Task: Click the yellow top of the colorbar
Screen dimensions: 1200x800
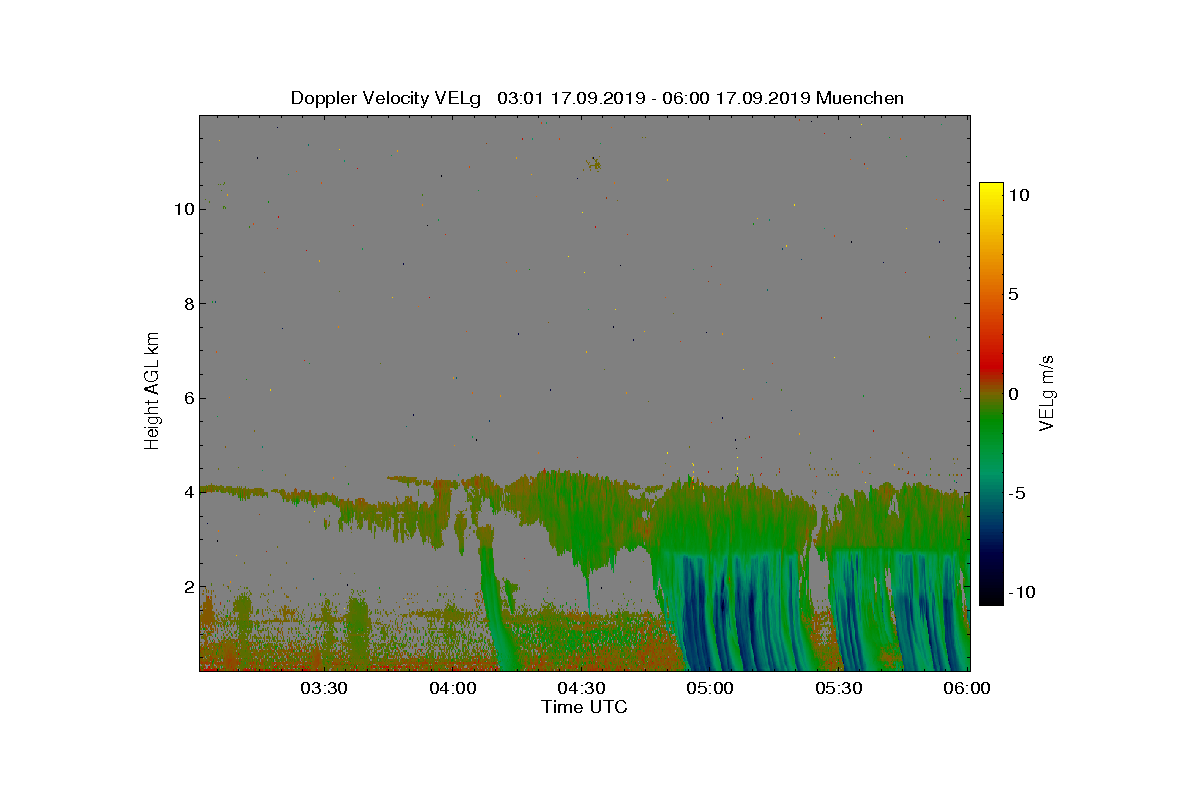Action: tap(991, 192)
